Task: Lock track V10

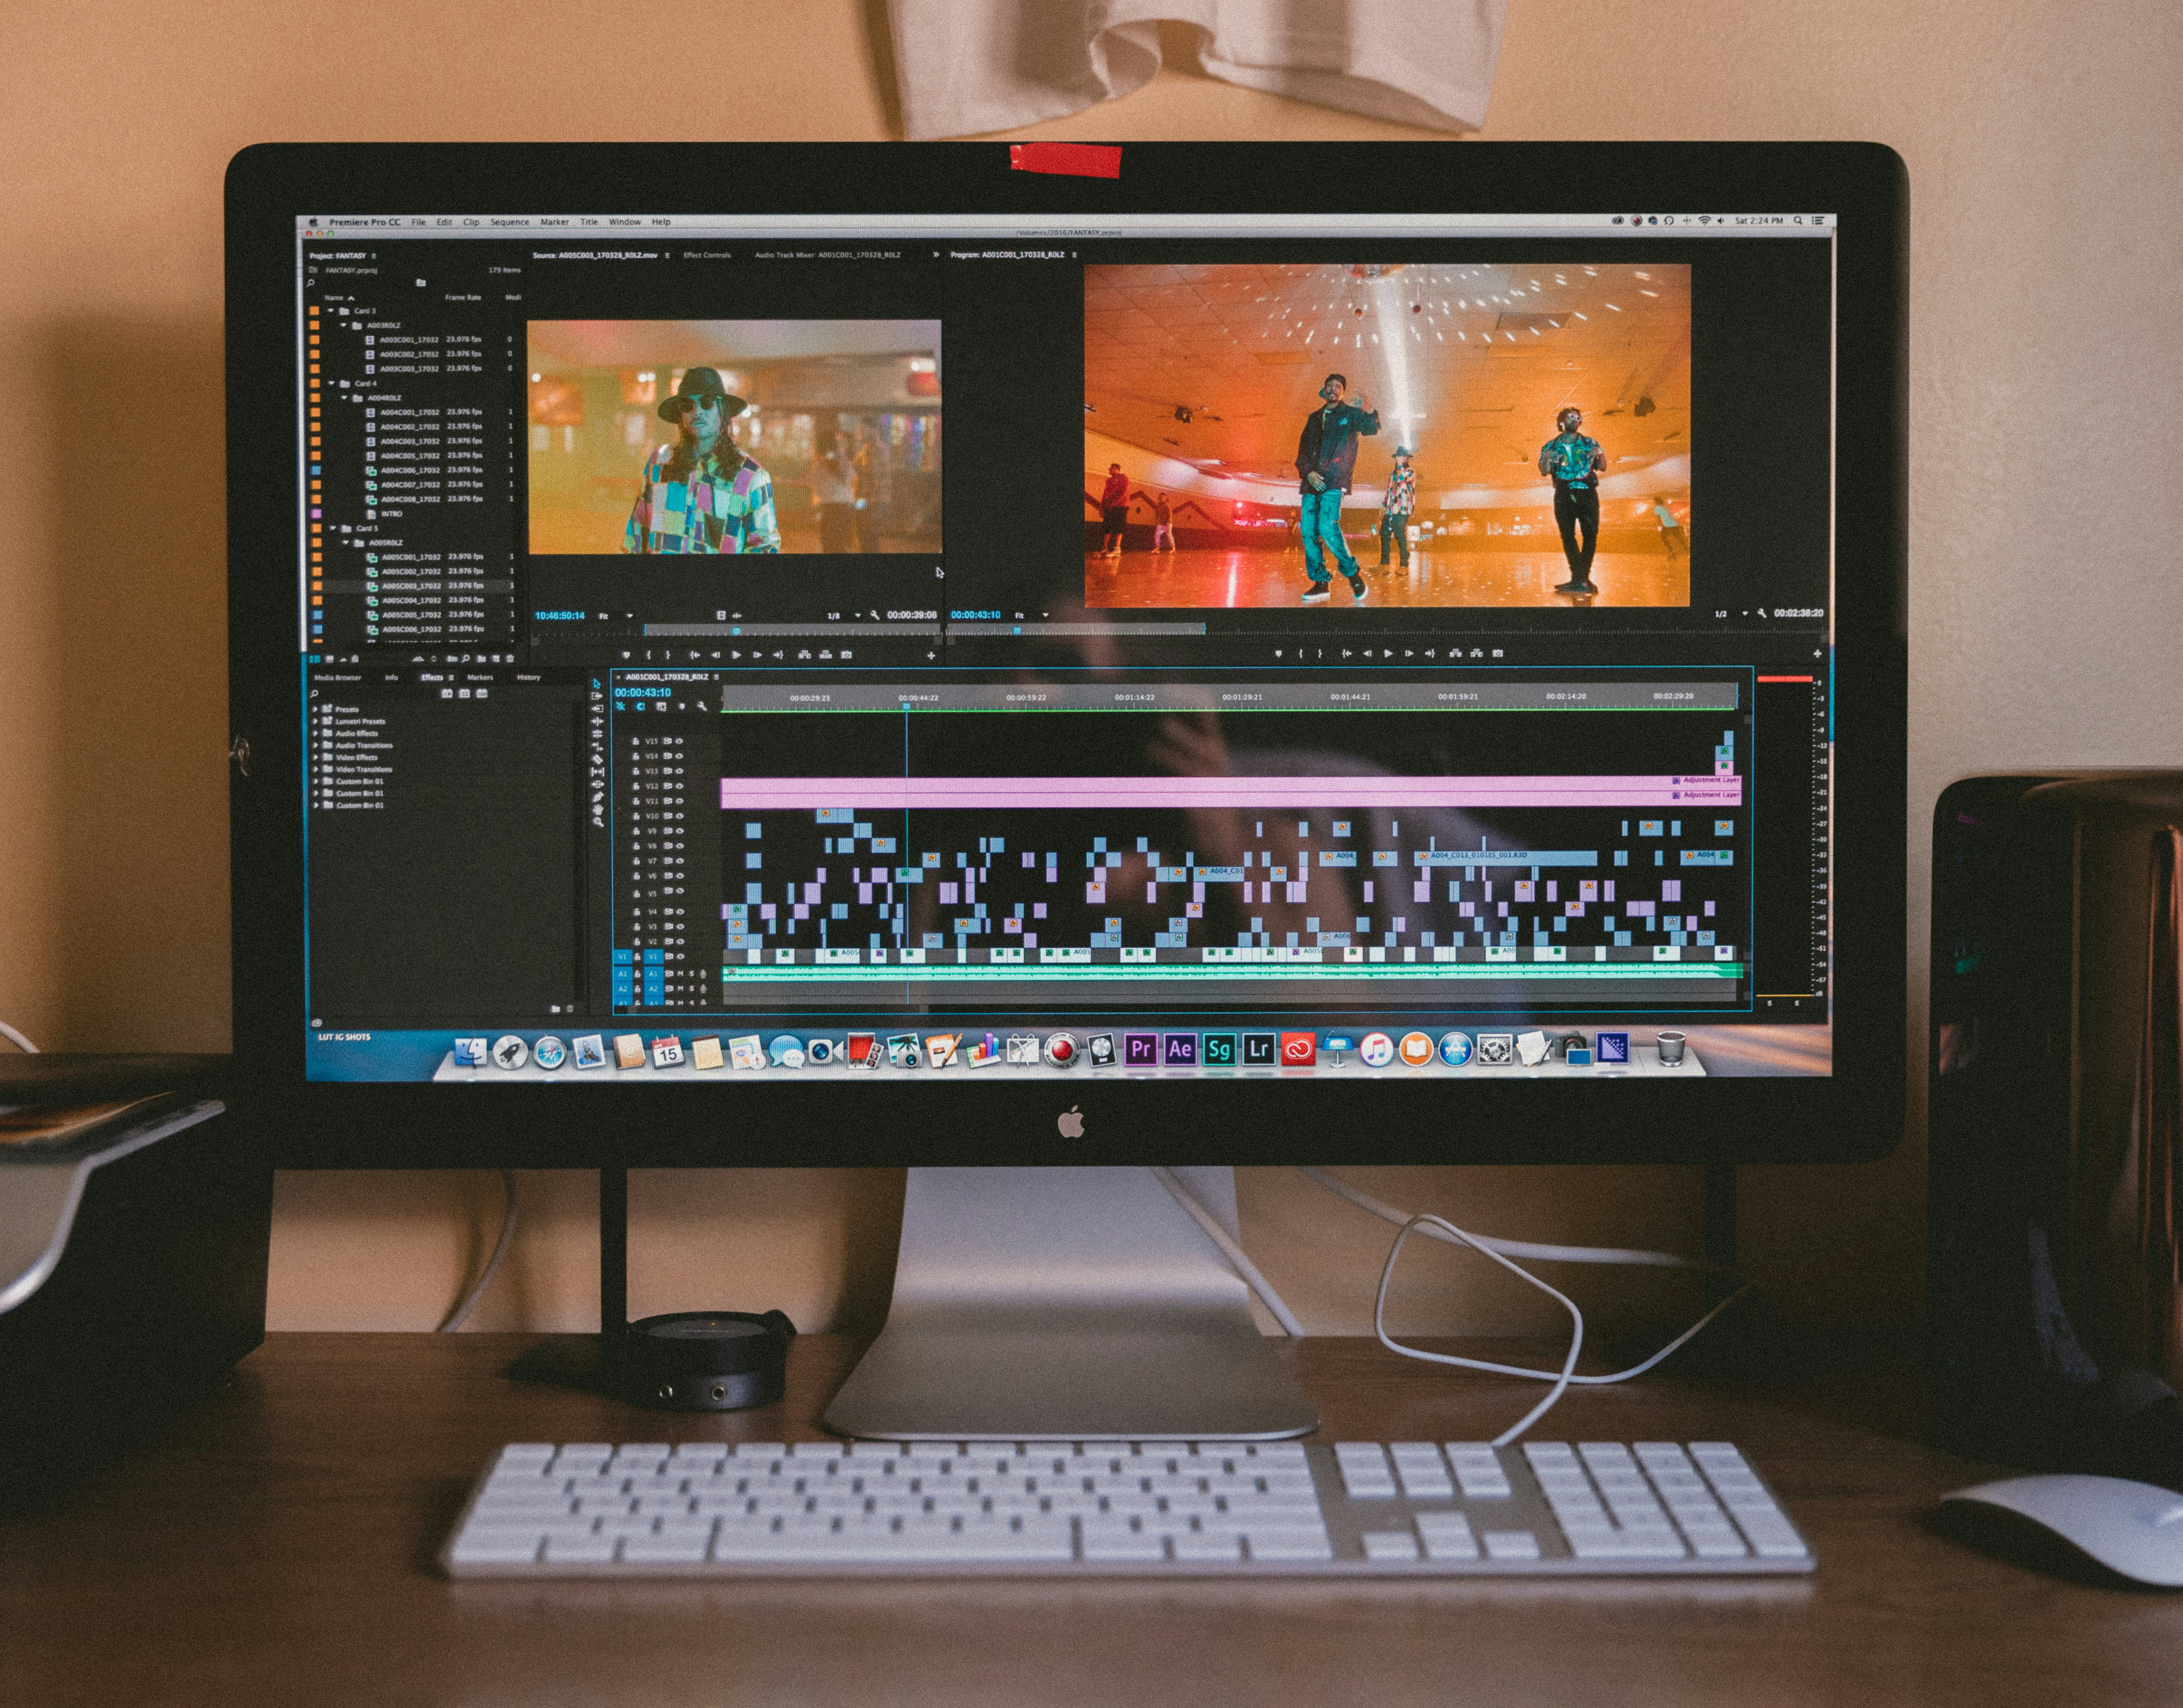Action: pos(636,816)
